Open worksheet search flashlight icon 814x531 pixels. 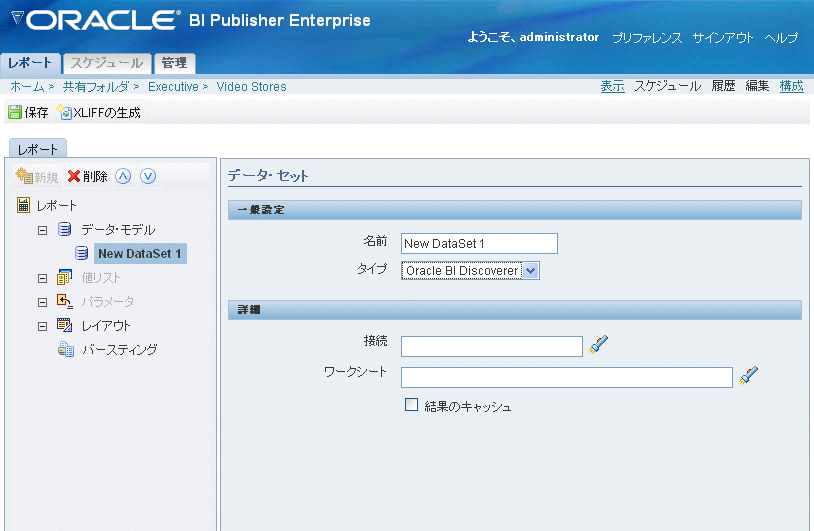tap(748, 375)
